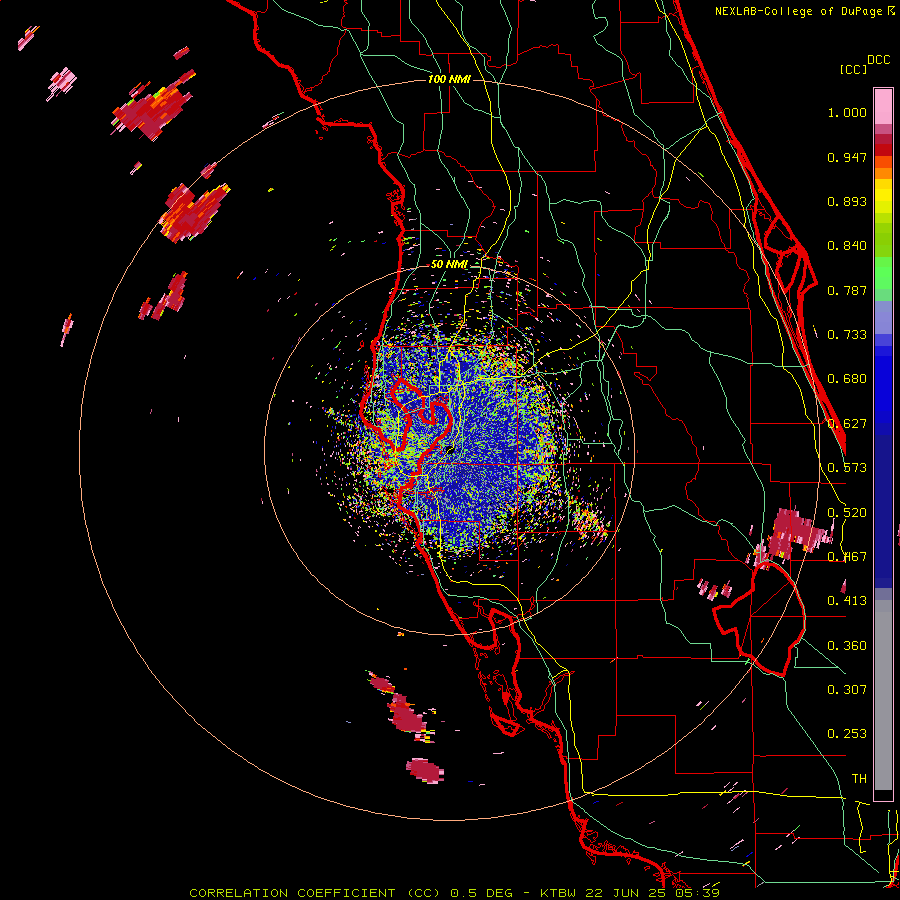Click the TH threshold label
Viewport: 900px width, 900px height.
pos(859,779)
